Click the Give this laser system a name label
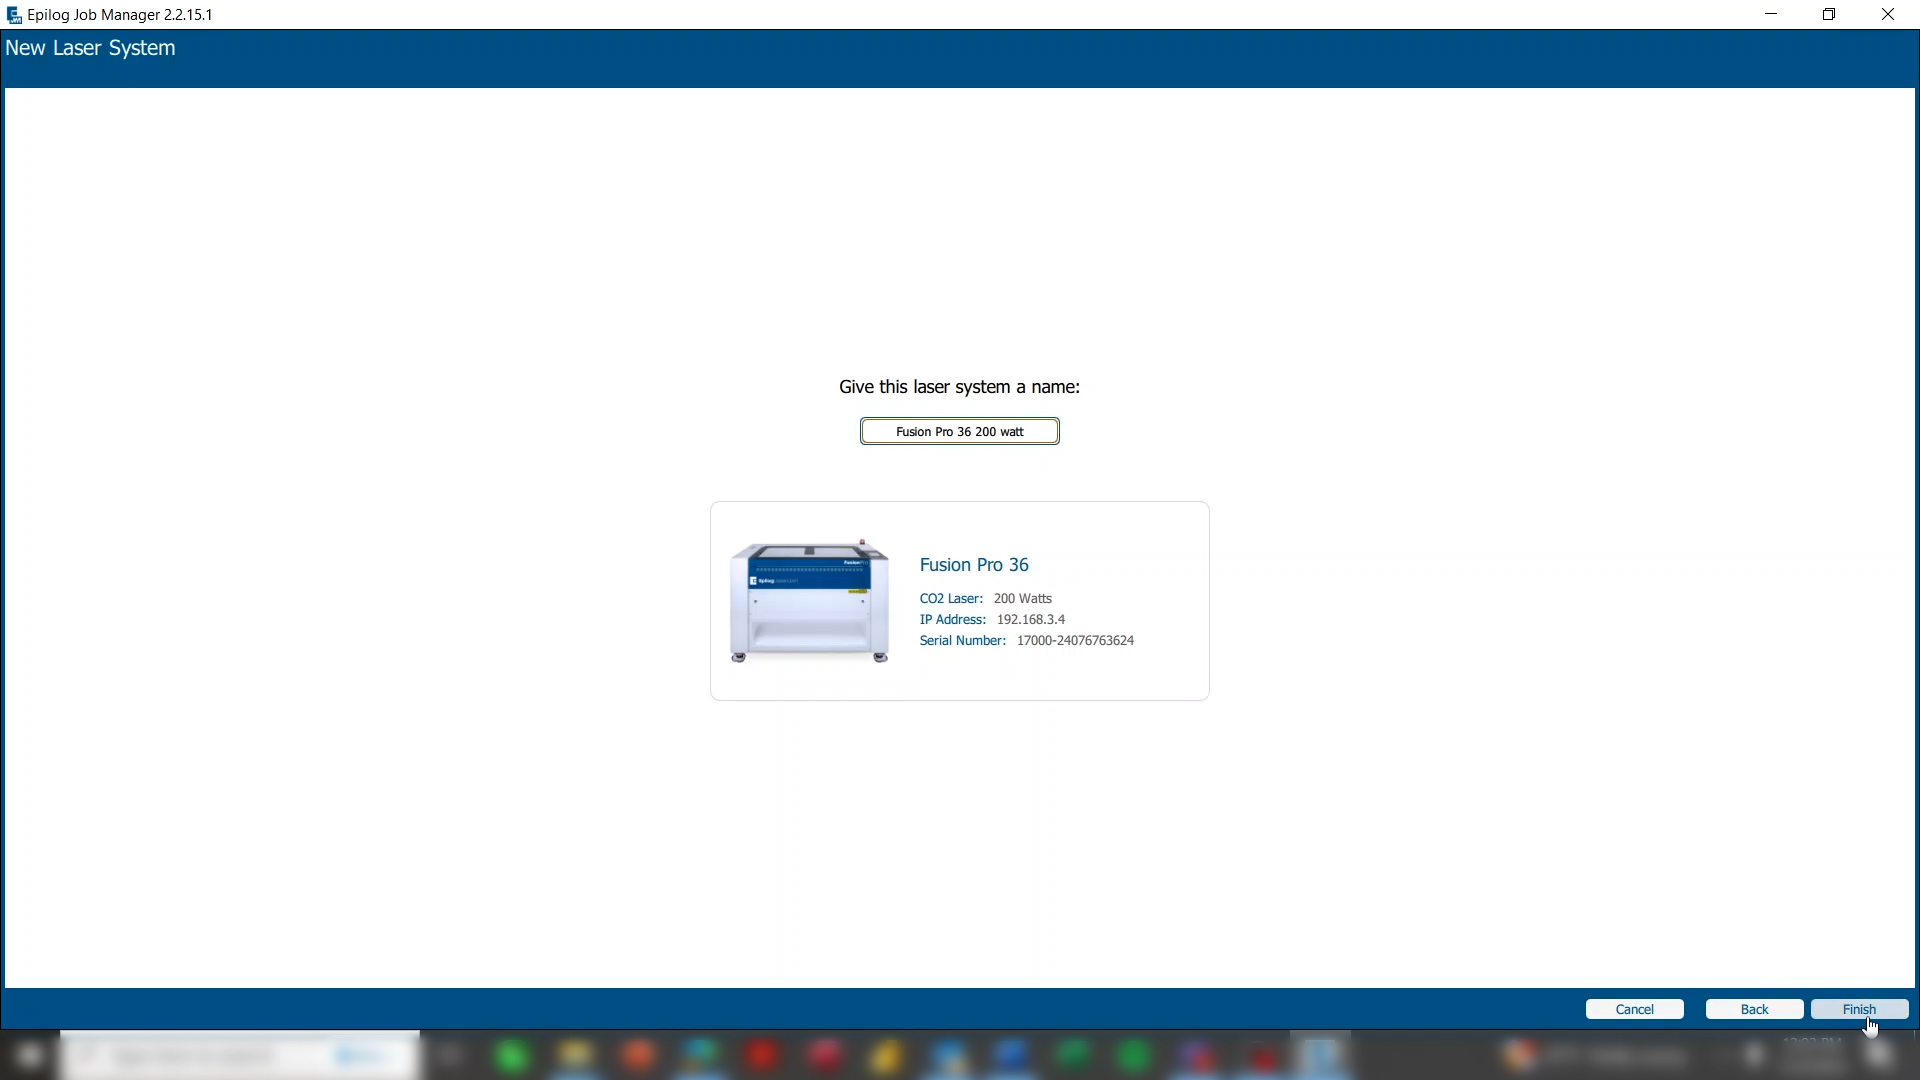1920x1080 pixels. 959,387
